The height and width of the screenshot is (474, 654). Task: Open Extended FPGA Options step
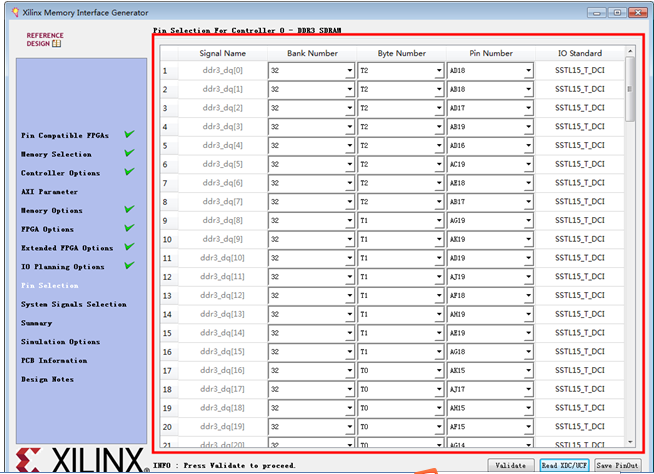click(x=67, y=248)
